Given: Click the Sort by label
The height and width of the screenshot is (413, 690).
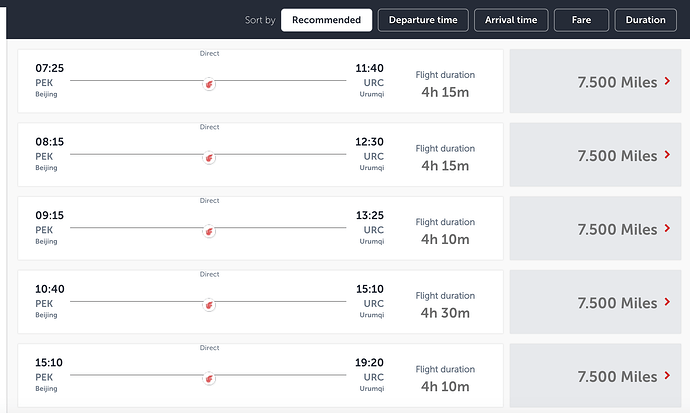Looking at the screenshot, I should [260, 20].
